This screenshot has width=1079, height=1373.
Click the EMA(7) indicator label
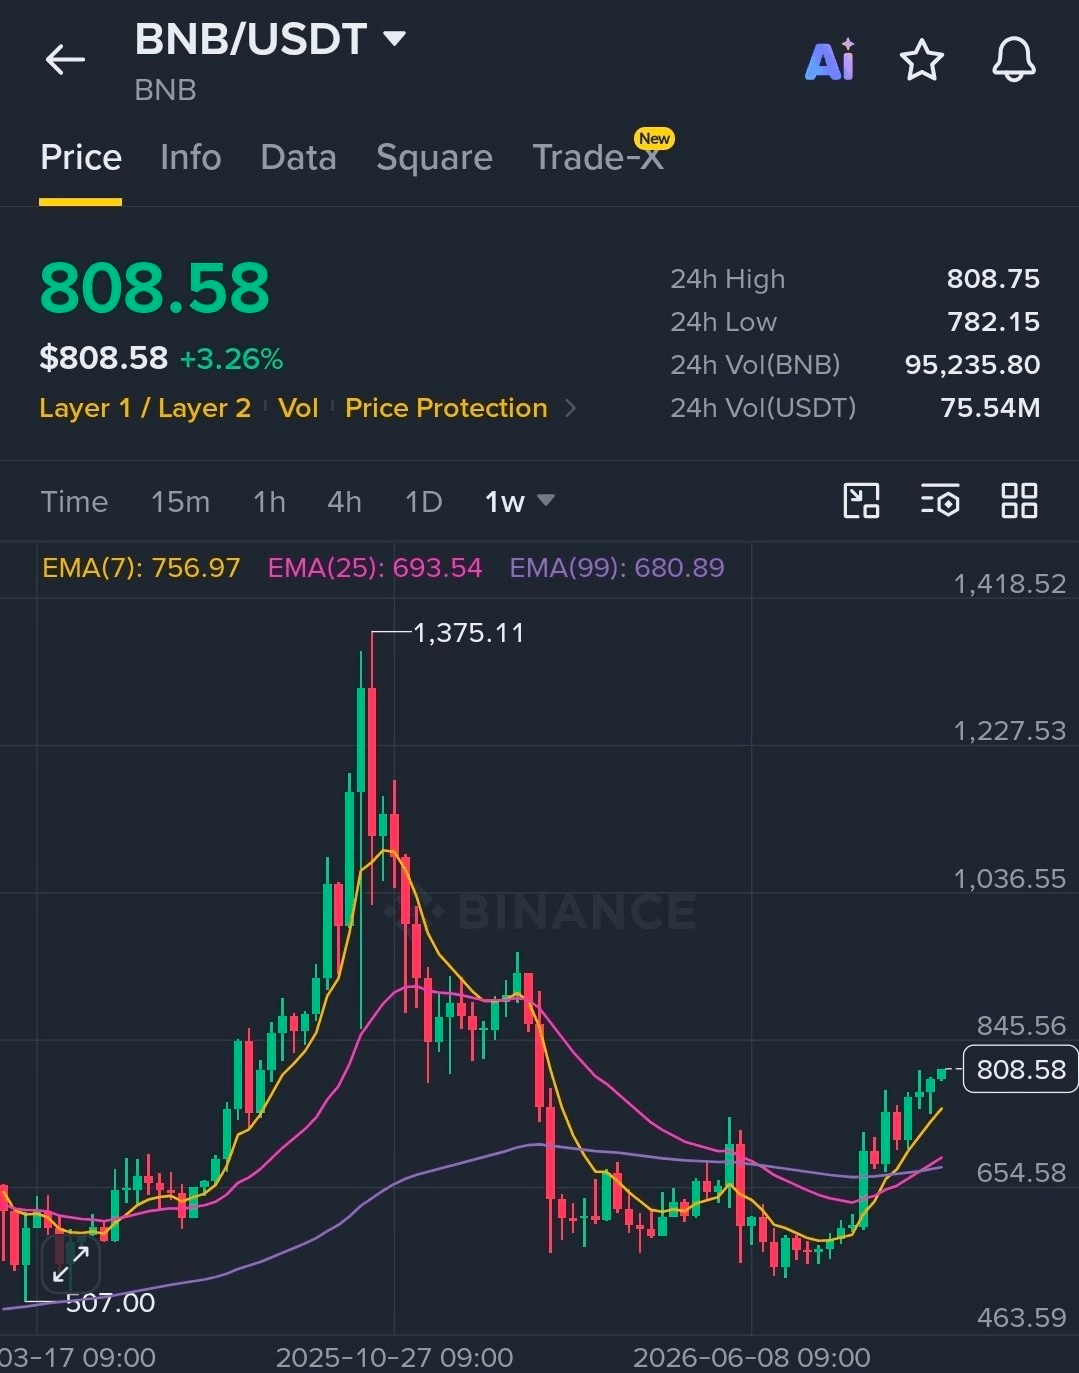pos(141,568)
